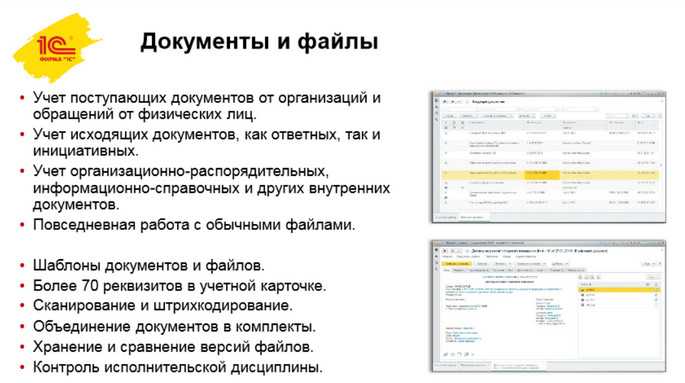Select the yellow highlighted file row in lower screenshot
Viewport: 685px width, 383px height.
tap(619, 290)
